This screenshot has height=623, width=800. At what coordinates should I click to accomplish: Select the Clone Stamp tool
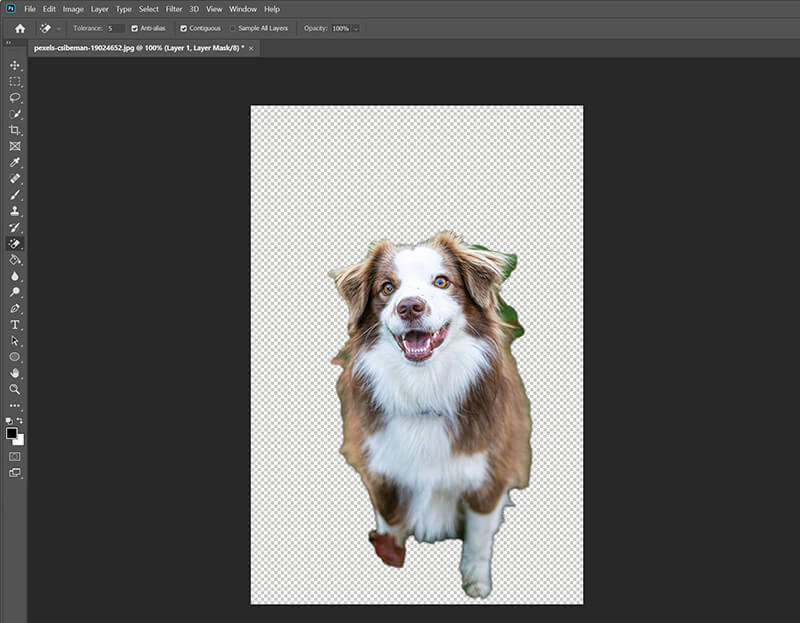pos(14,209)
